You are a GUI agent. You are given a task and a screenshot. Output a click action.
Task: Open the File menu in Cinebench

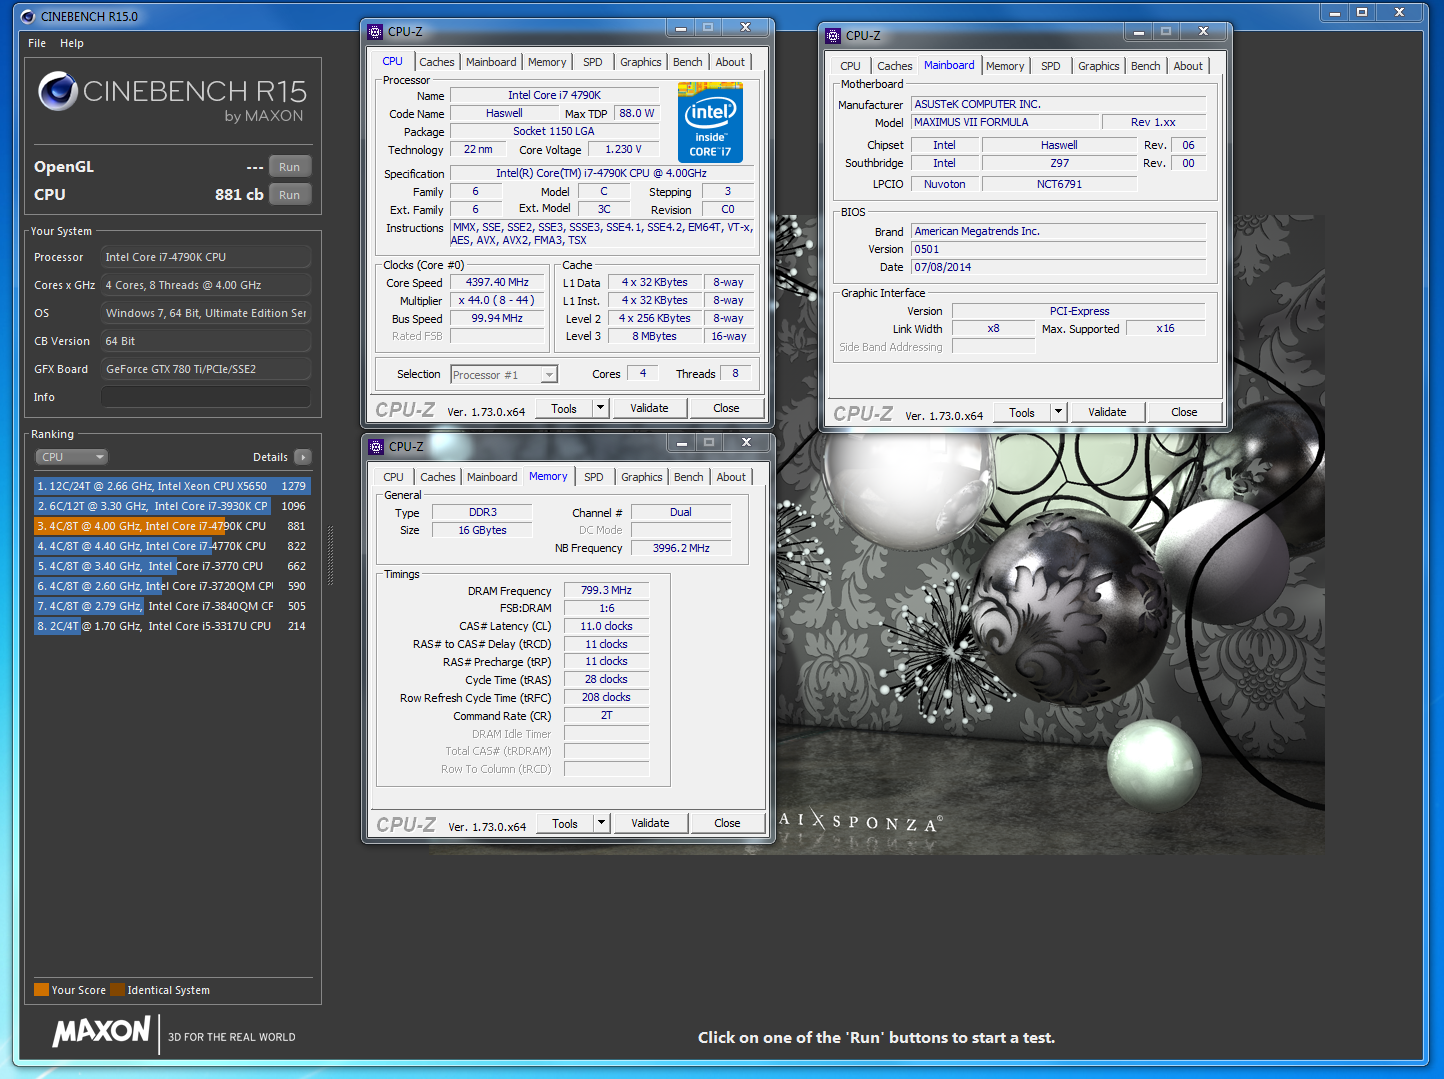[37, 43]
